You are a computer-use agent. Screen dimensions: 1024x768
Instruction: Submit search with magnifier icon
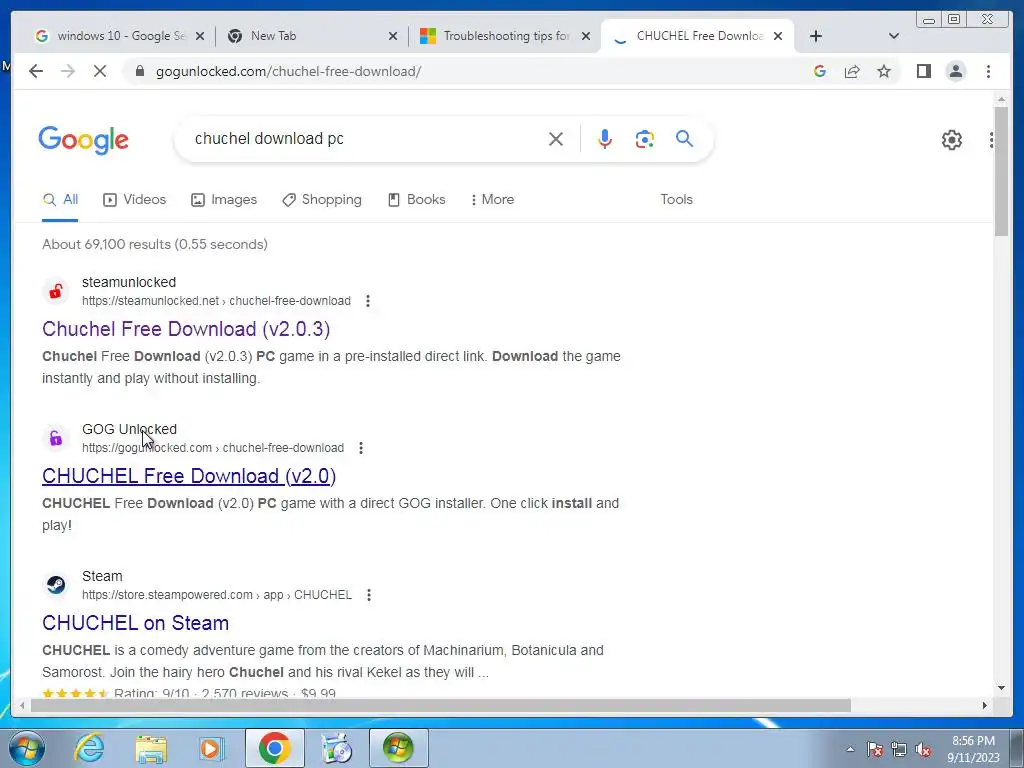pos(684,138)
